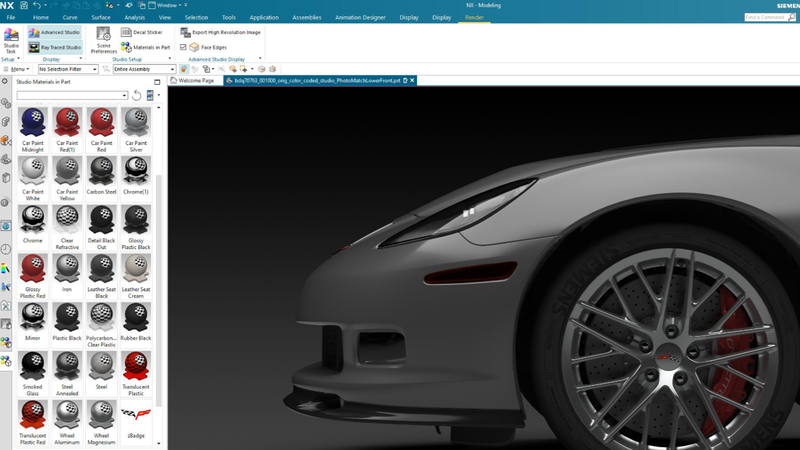
Task: Open Materials in Part command
Action: [x=145, y=47]
